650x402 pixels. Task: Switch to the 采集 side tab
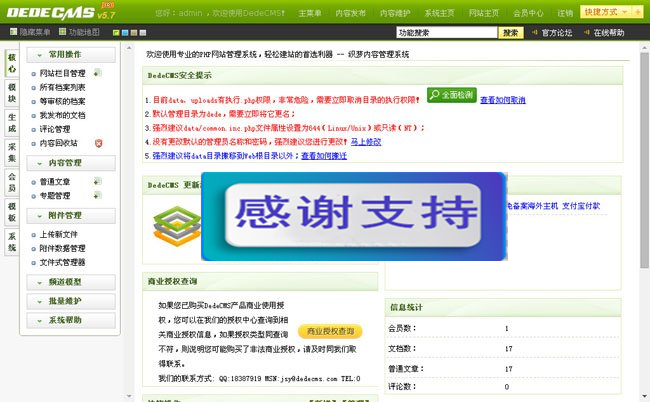click(12, 153)
